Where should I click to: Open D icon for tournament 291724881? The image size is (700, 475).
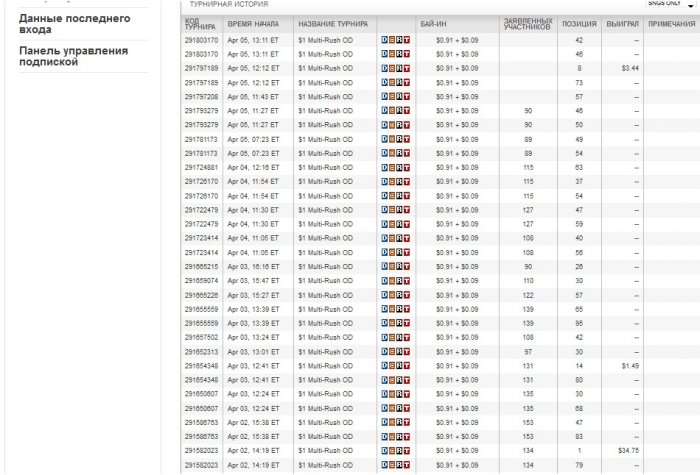(x=384, y=167)
